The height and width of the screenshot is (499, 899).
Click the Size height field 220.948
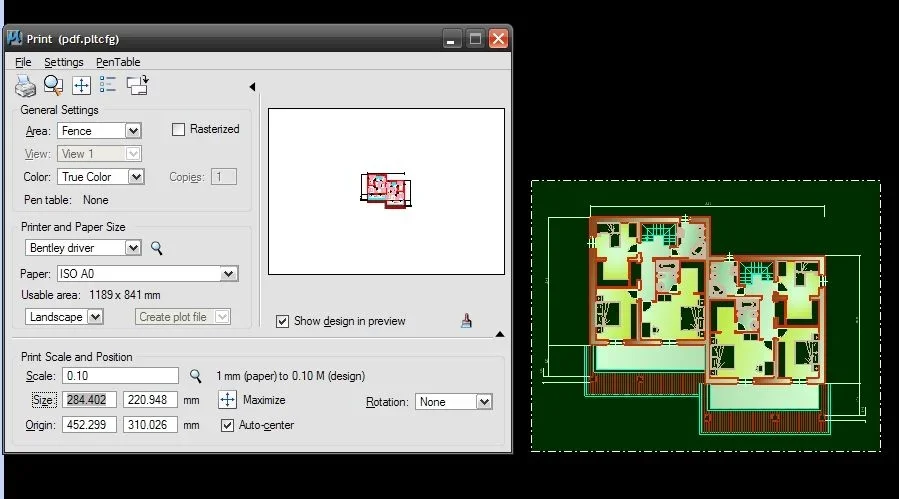(x=150, y=400)
